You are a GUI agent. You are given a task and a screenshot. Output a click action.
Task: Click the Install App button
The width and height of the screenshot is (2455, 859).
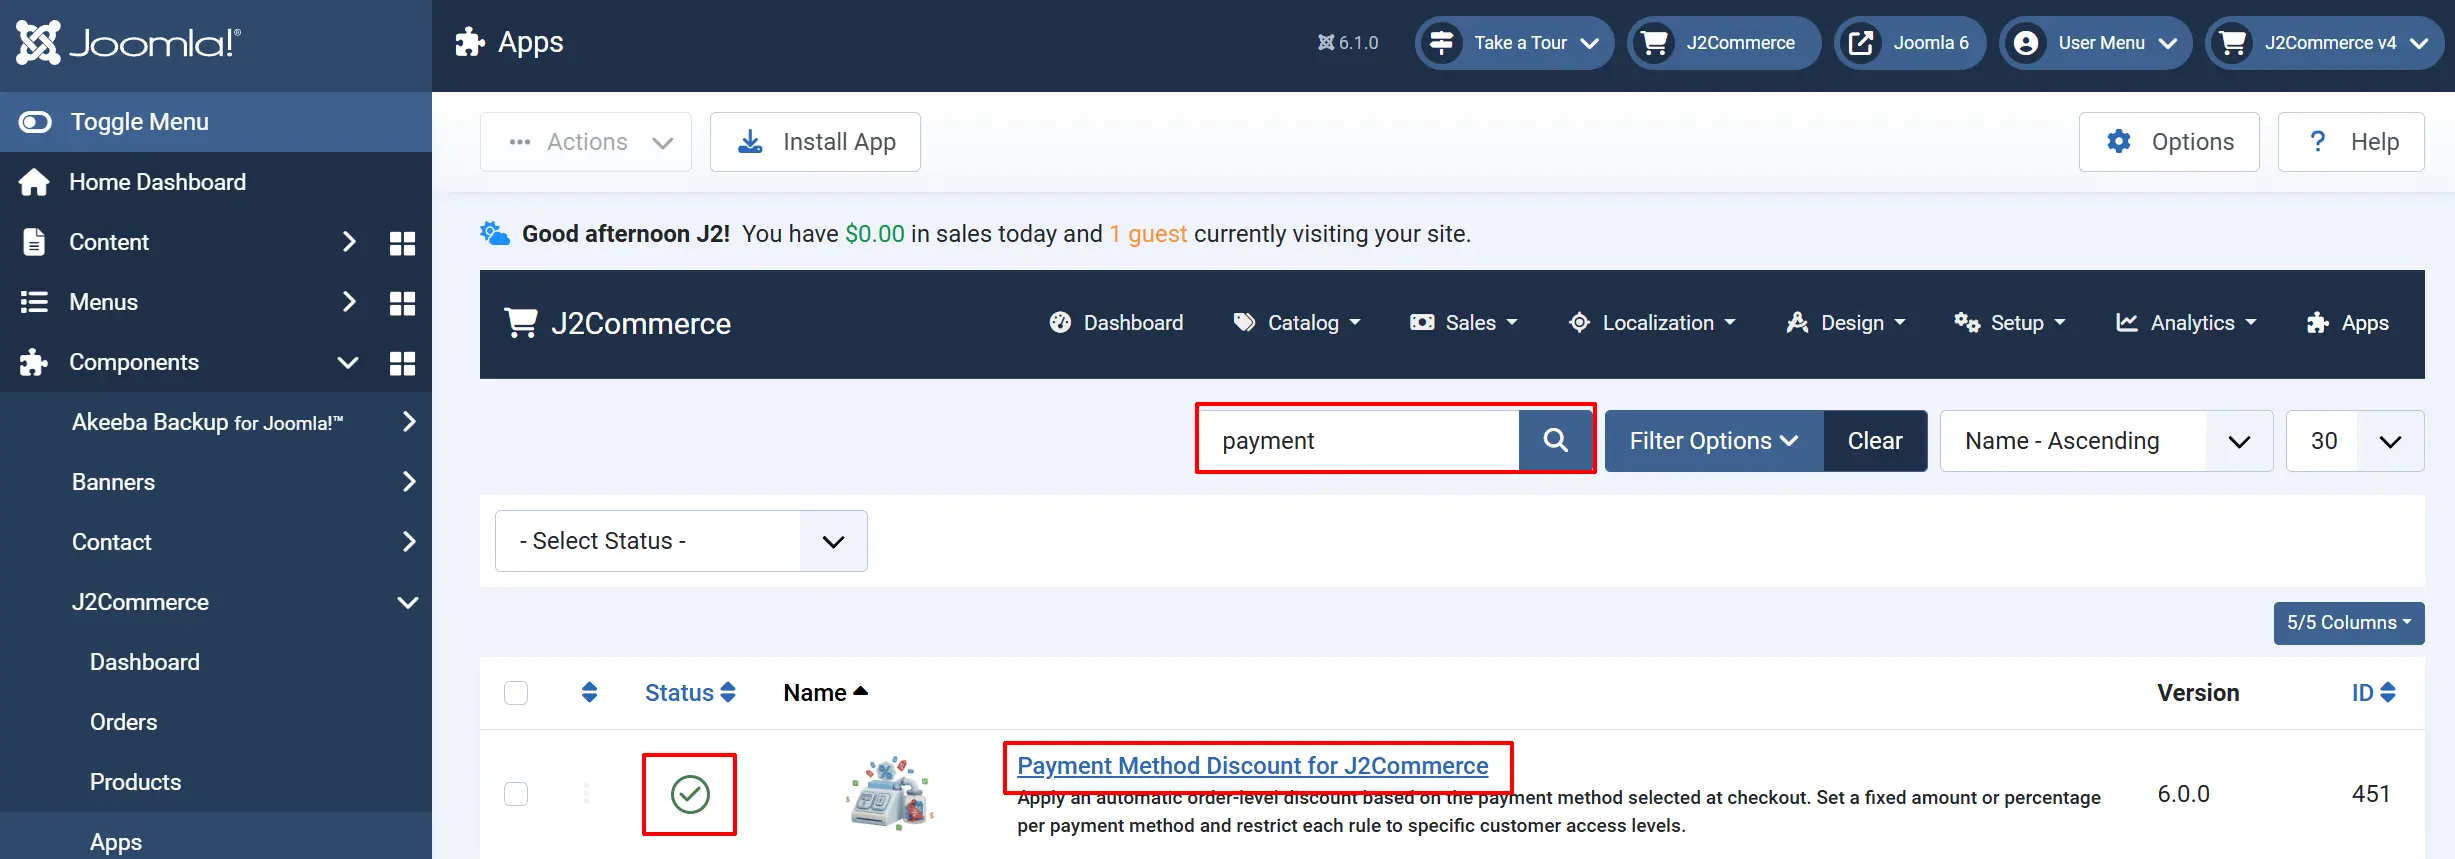(x=815, y=142)
